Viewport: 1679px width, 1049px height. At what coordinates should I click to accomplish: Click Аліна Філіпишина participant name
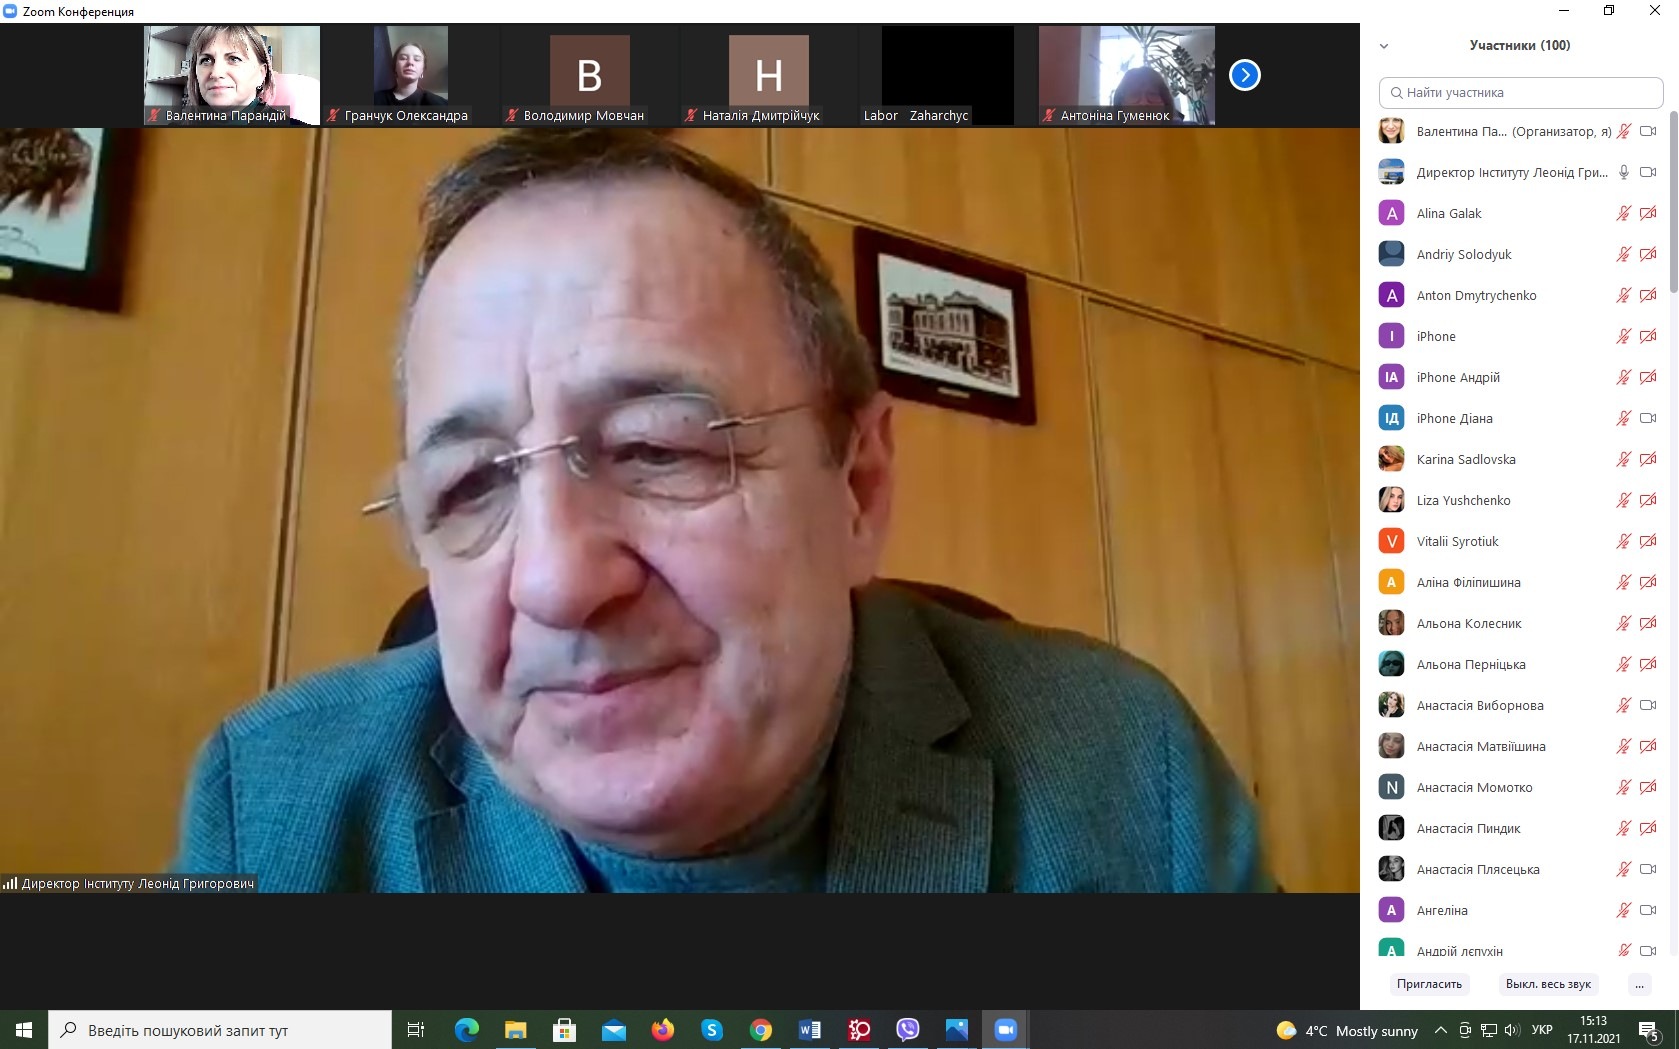click(x=1468, y=583)
